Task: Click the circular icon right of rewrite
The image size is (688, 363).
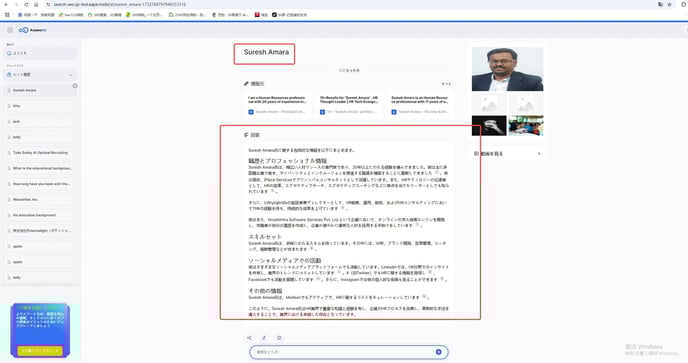Action: (x=279, y=338)
